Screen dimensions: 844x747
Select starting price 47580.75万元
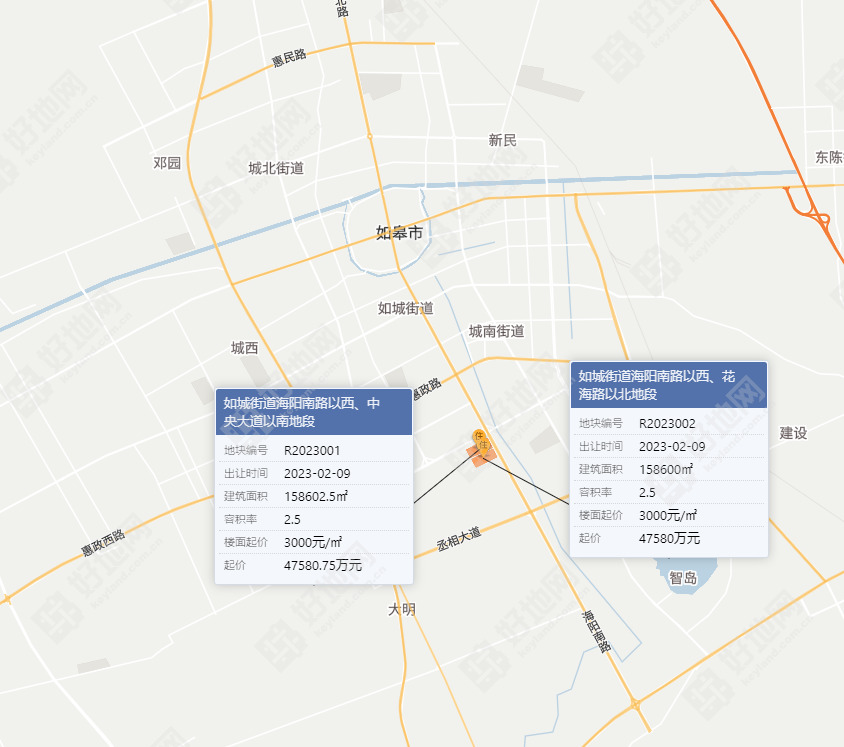(x=323, y=565)
